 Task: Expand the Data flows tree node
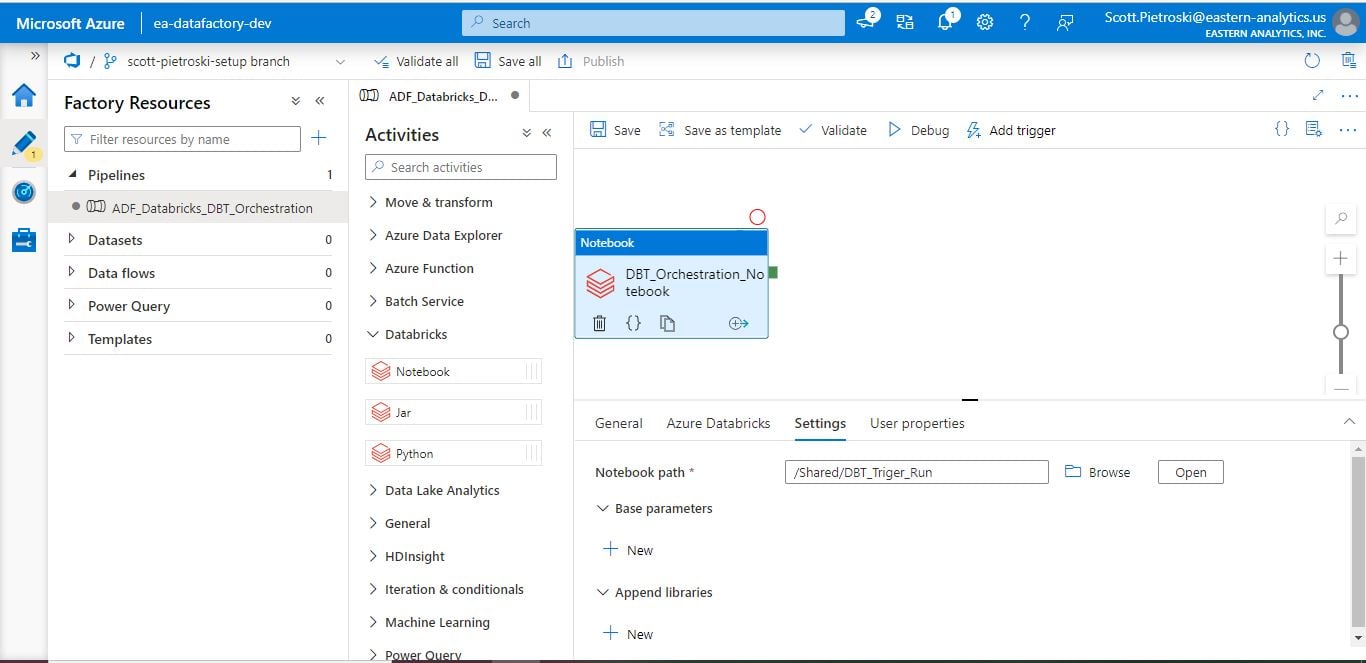click(x=71, y=272)
